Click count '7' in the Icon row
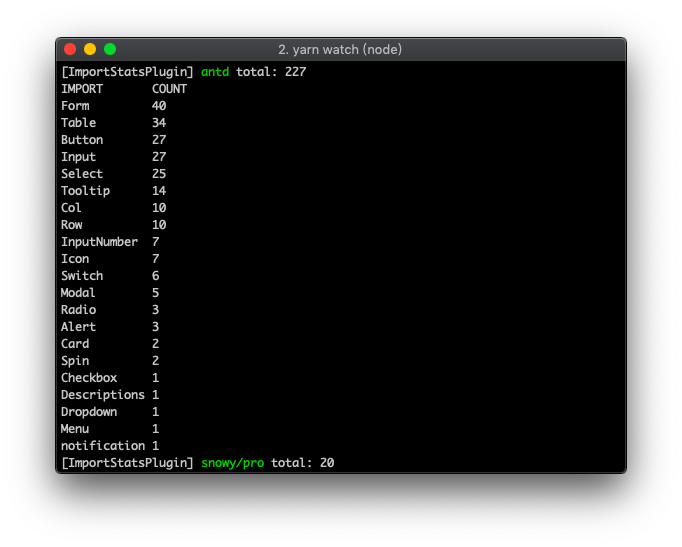The image size is (682, 547). tap(155, 259)
